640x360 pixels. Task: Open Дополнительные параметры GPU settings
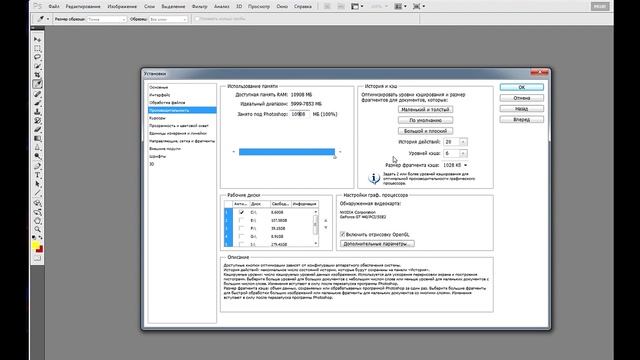[378, 244]
